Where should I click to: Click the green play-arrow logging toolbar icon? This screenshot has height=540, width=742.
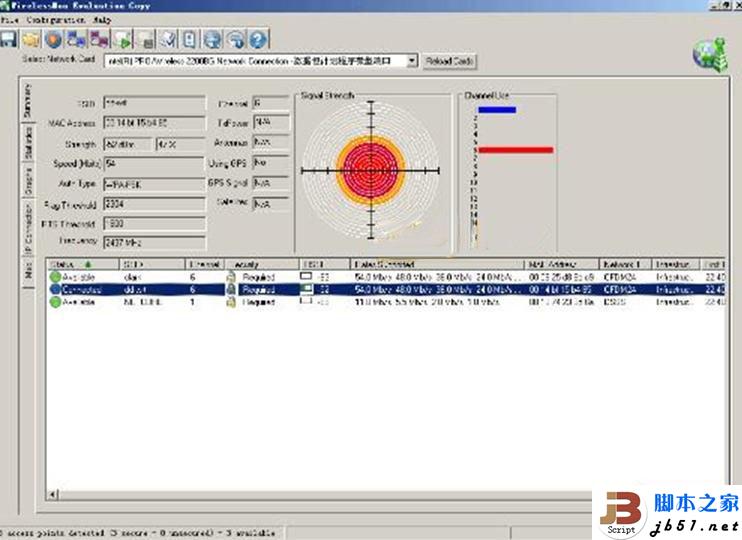pyautogui.click(x=123, y=39)
